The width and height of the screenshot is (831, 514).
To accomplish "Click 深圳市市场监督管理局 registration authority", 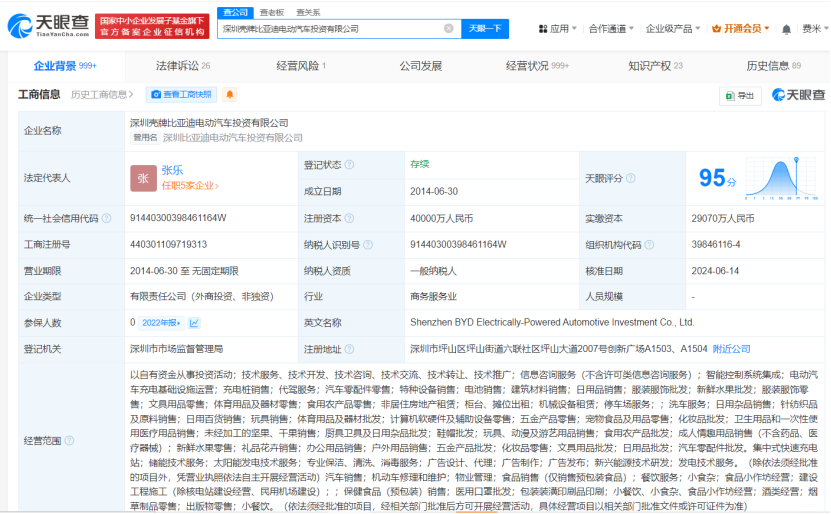I will [x=176, y=349].
